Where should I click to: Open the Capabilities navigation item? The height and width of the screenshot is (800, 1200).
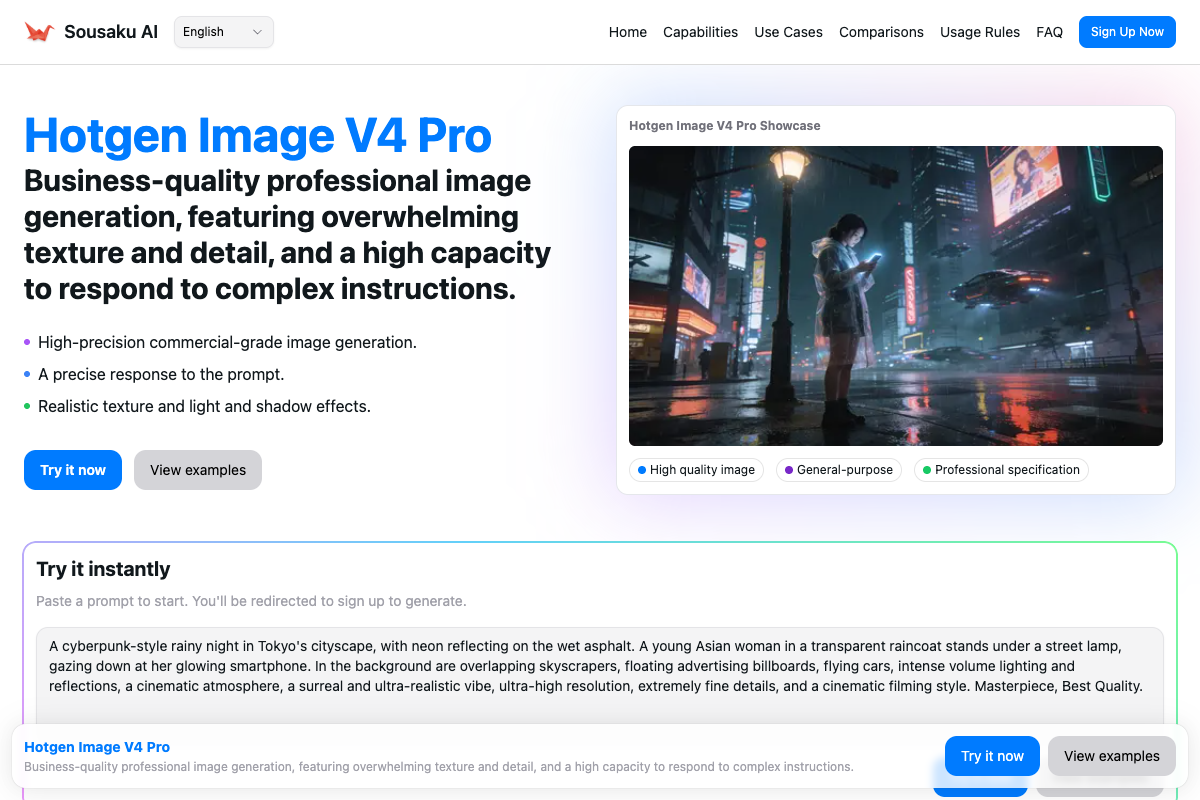point(700,32)
